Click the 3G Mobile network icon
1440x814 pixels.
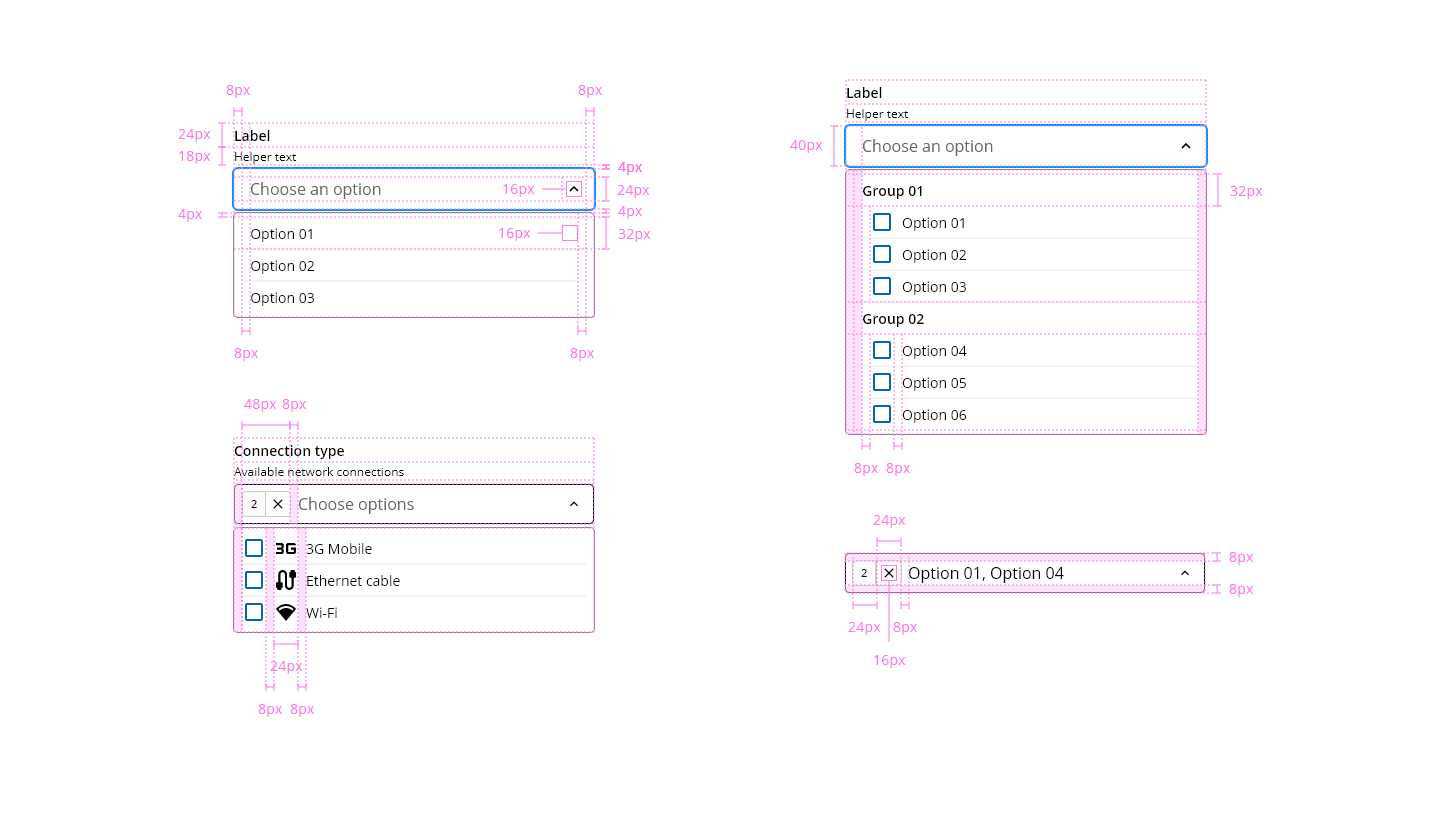point(285,548)
